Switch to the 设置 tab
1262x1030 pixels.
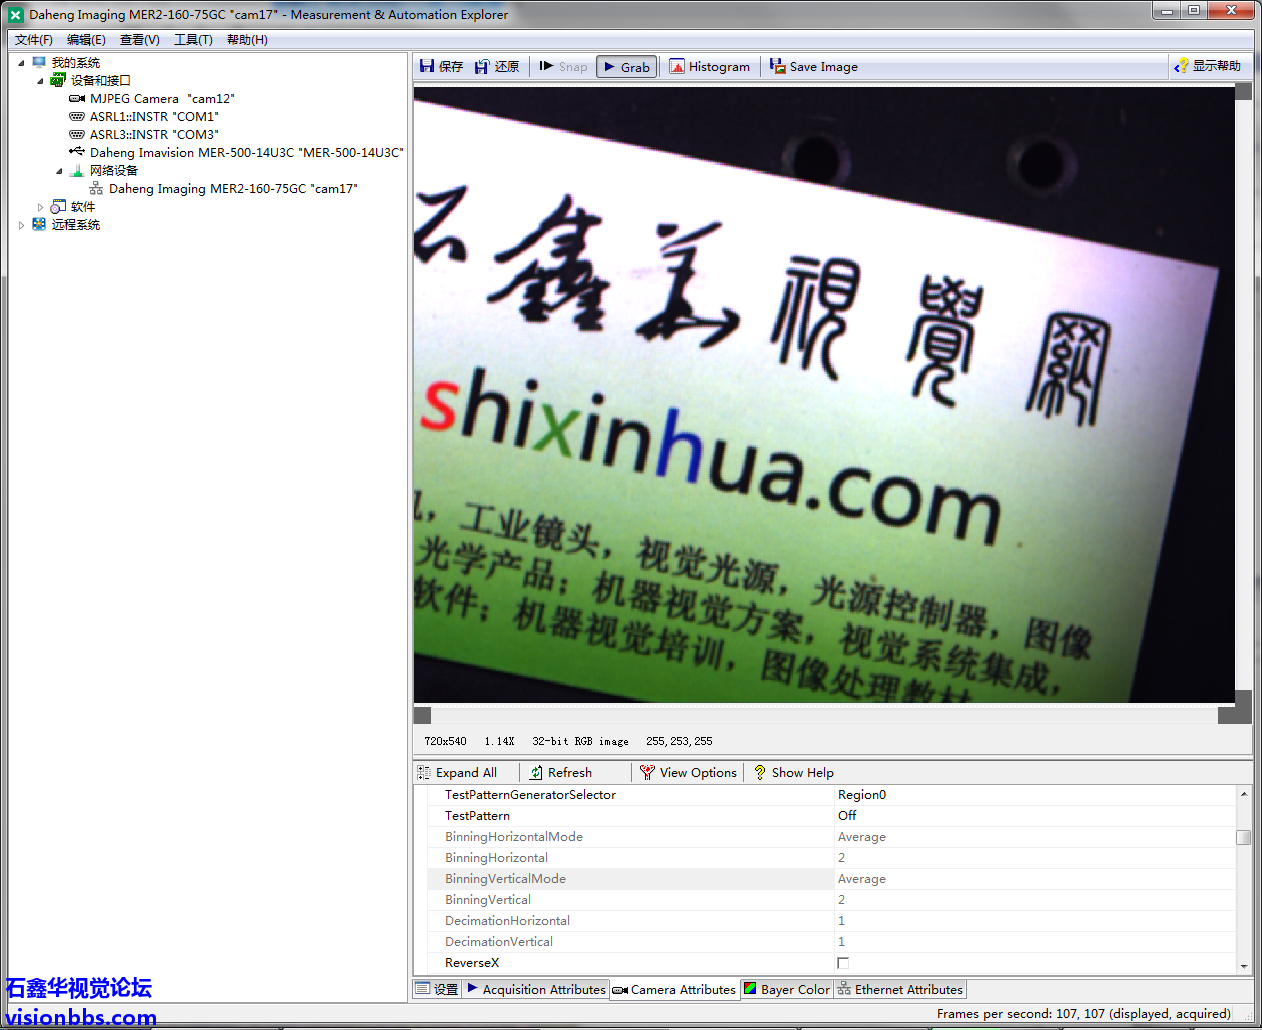tap(437, 990)
